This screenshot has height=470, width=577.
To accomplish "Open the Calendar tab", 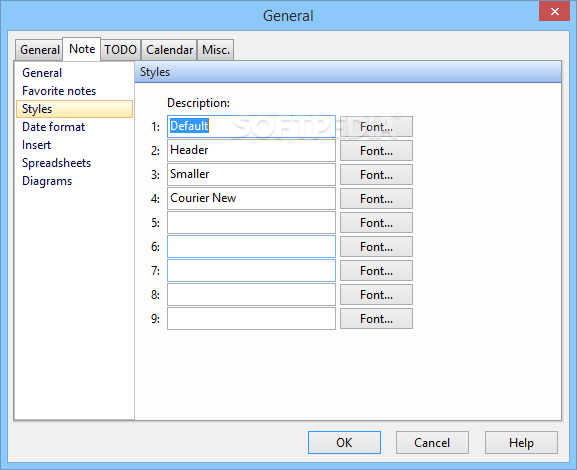I will 169,50.
